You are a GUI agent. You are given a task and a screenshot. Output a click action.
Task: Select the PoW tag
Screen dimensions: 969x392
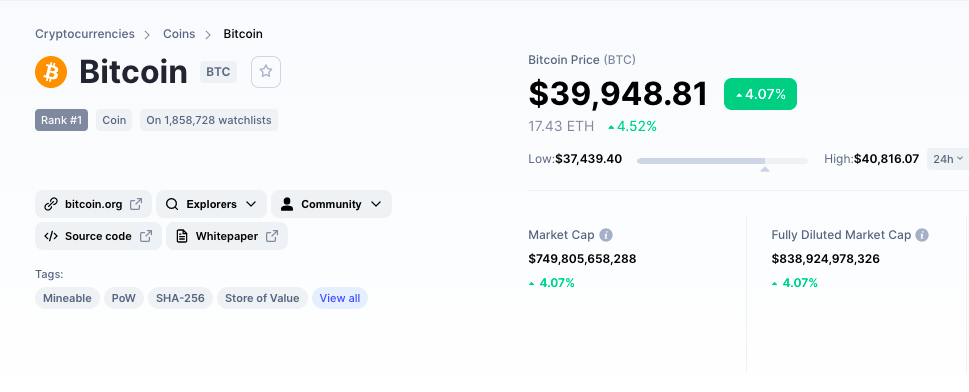124,298
